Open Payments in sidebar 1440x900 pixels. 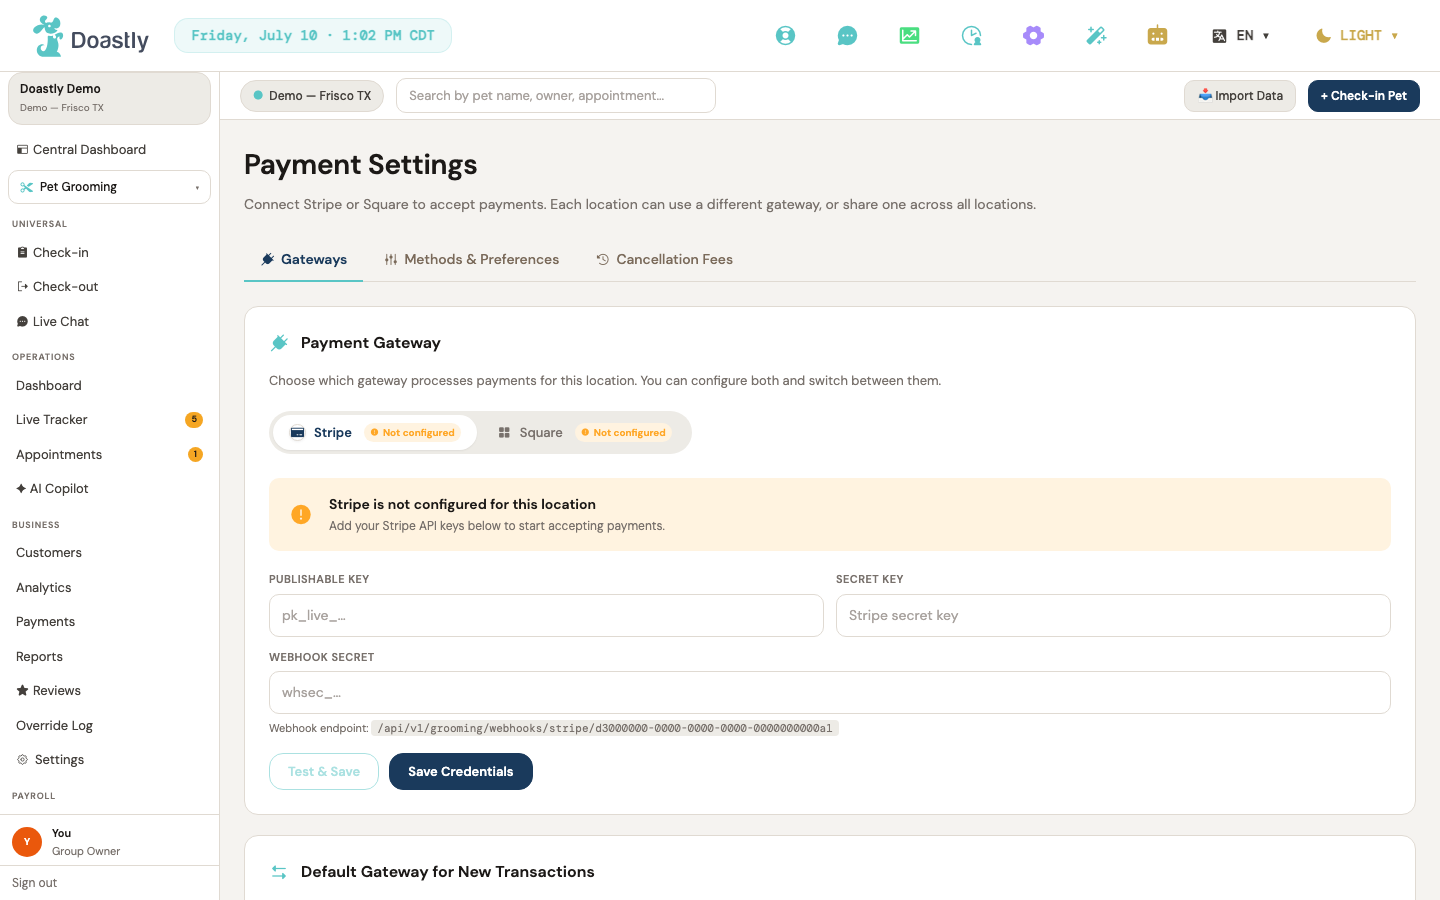(109, 622)
